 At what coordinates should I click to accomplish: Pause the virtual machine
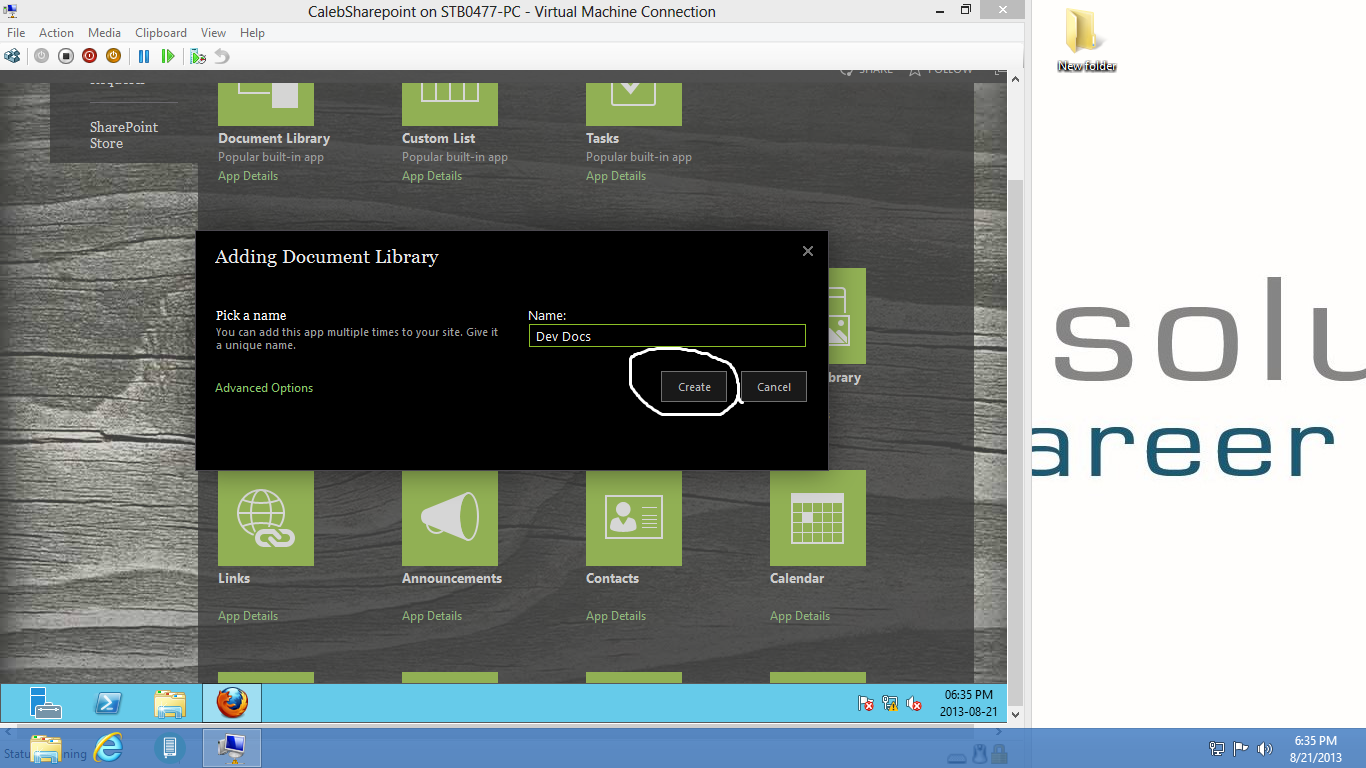point(144,56)
